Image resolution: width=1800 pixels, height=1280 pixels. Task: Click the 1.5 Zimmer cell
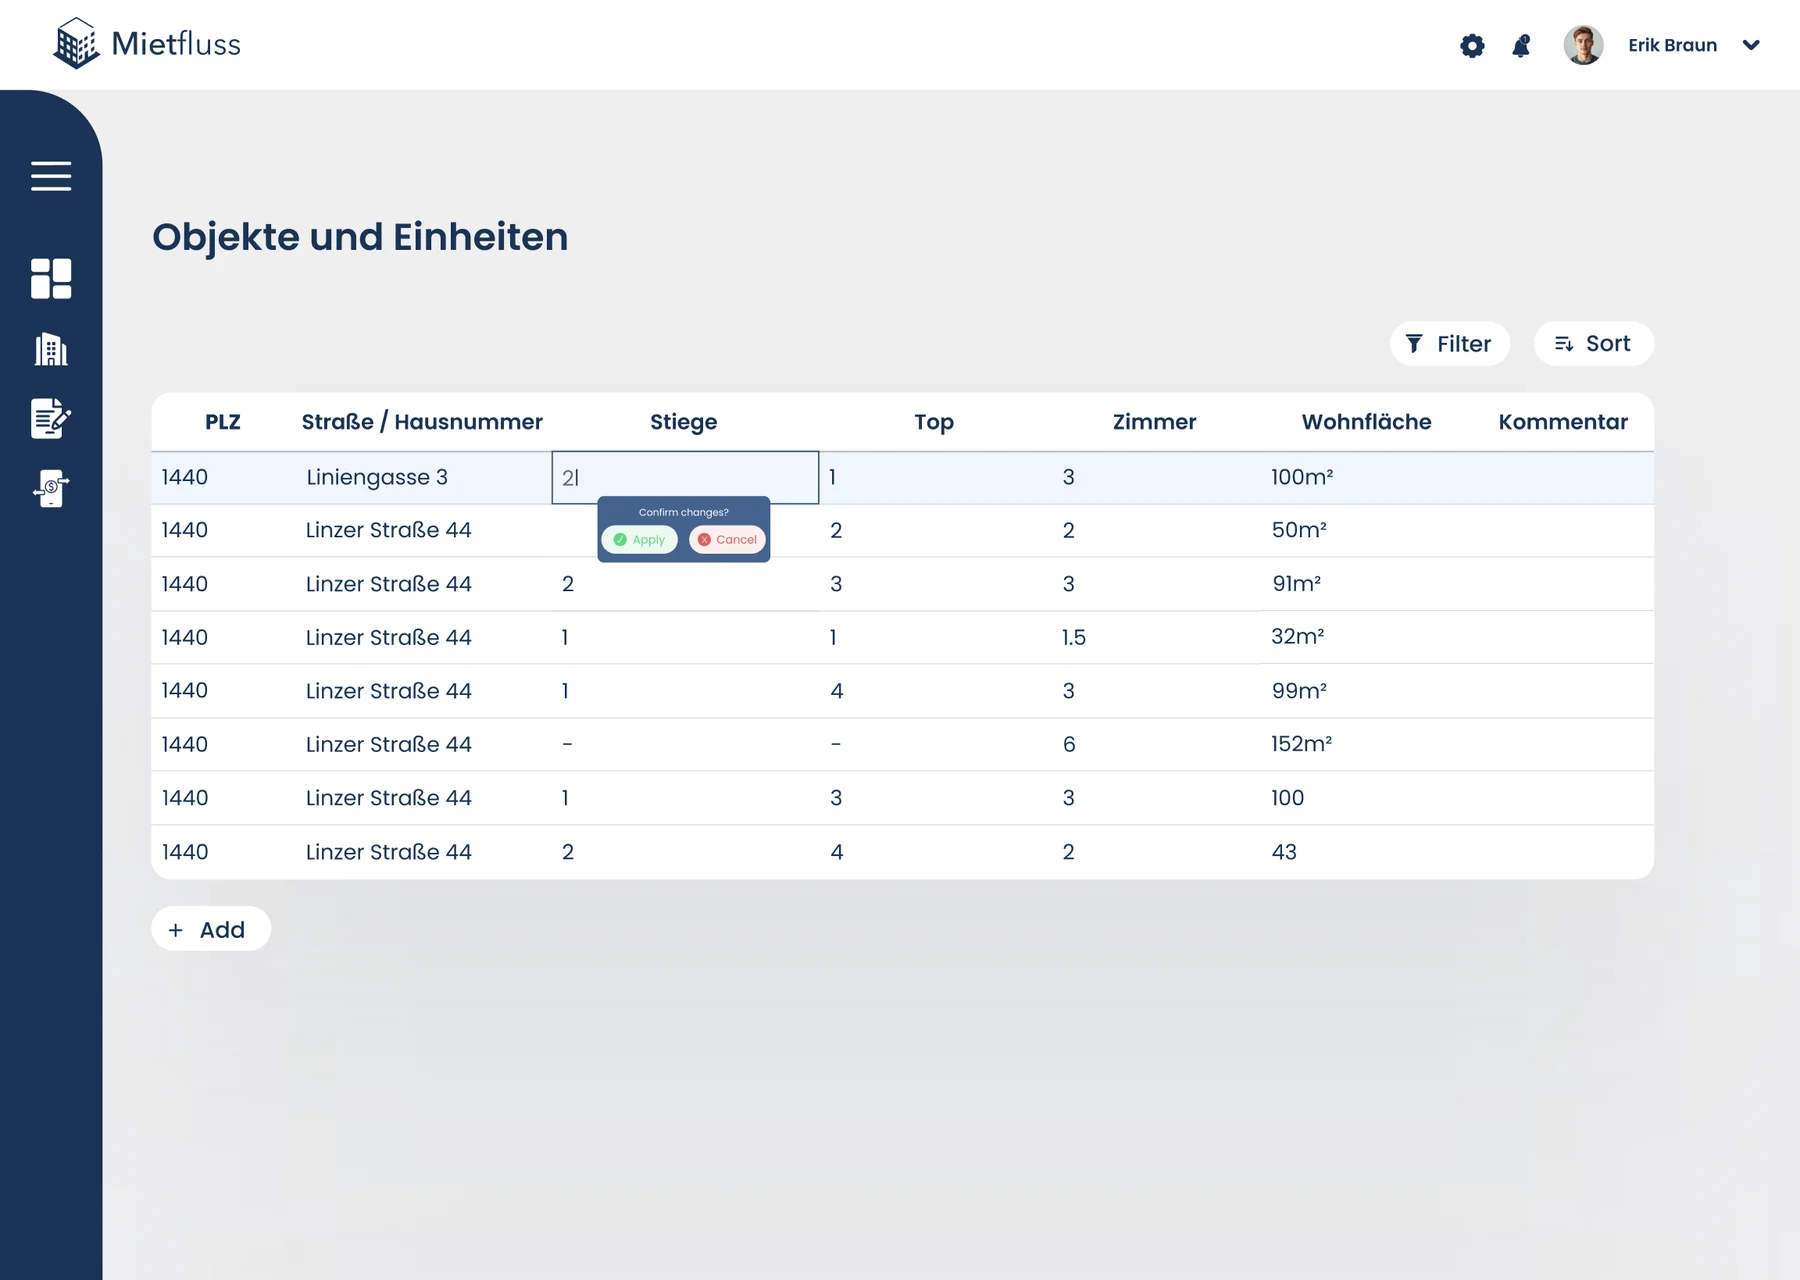[1074, 637]
